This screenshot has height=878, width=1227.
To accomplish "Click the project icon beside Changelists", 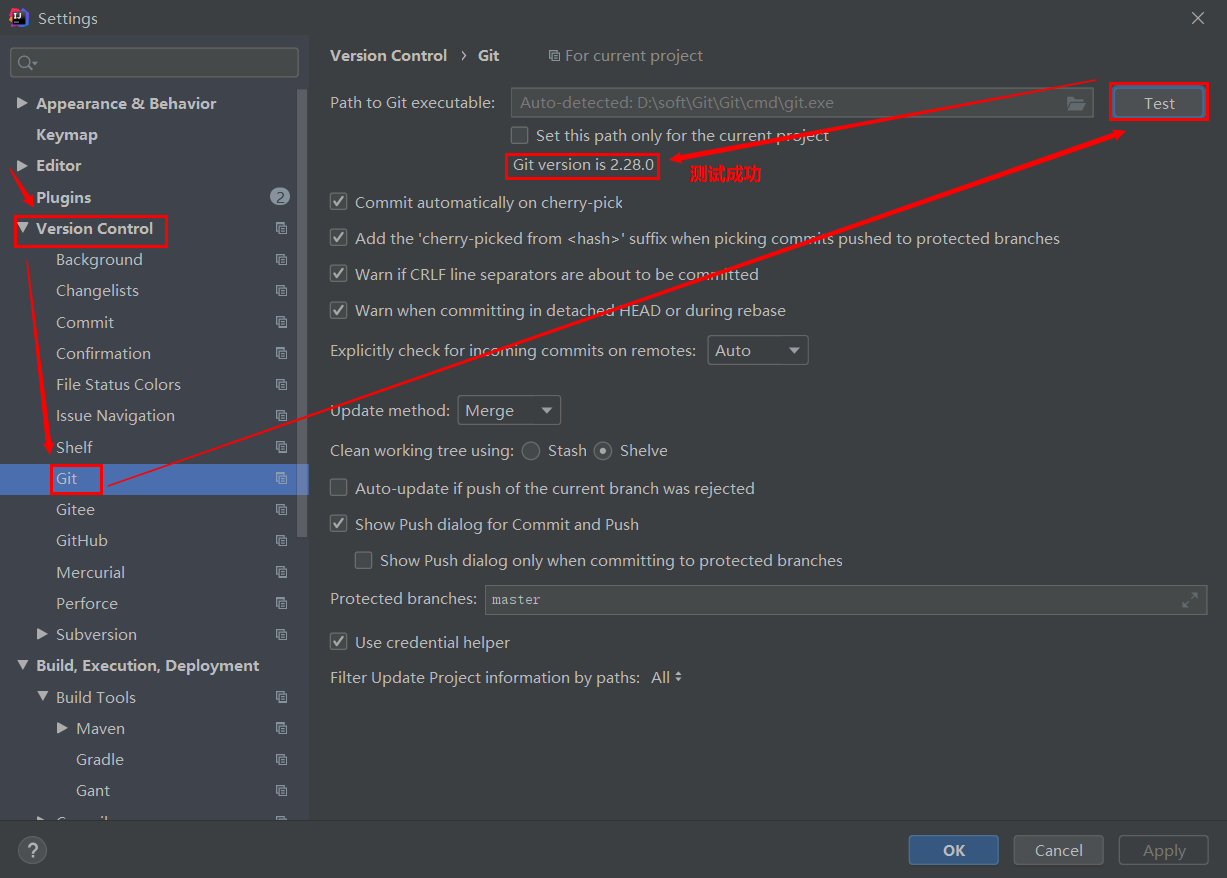I will [x=281, y=291].
